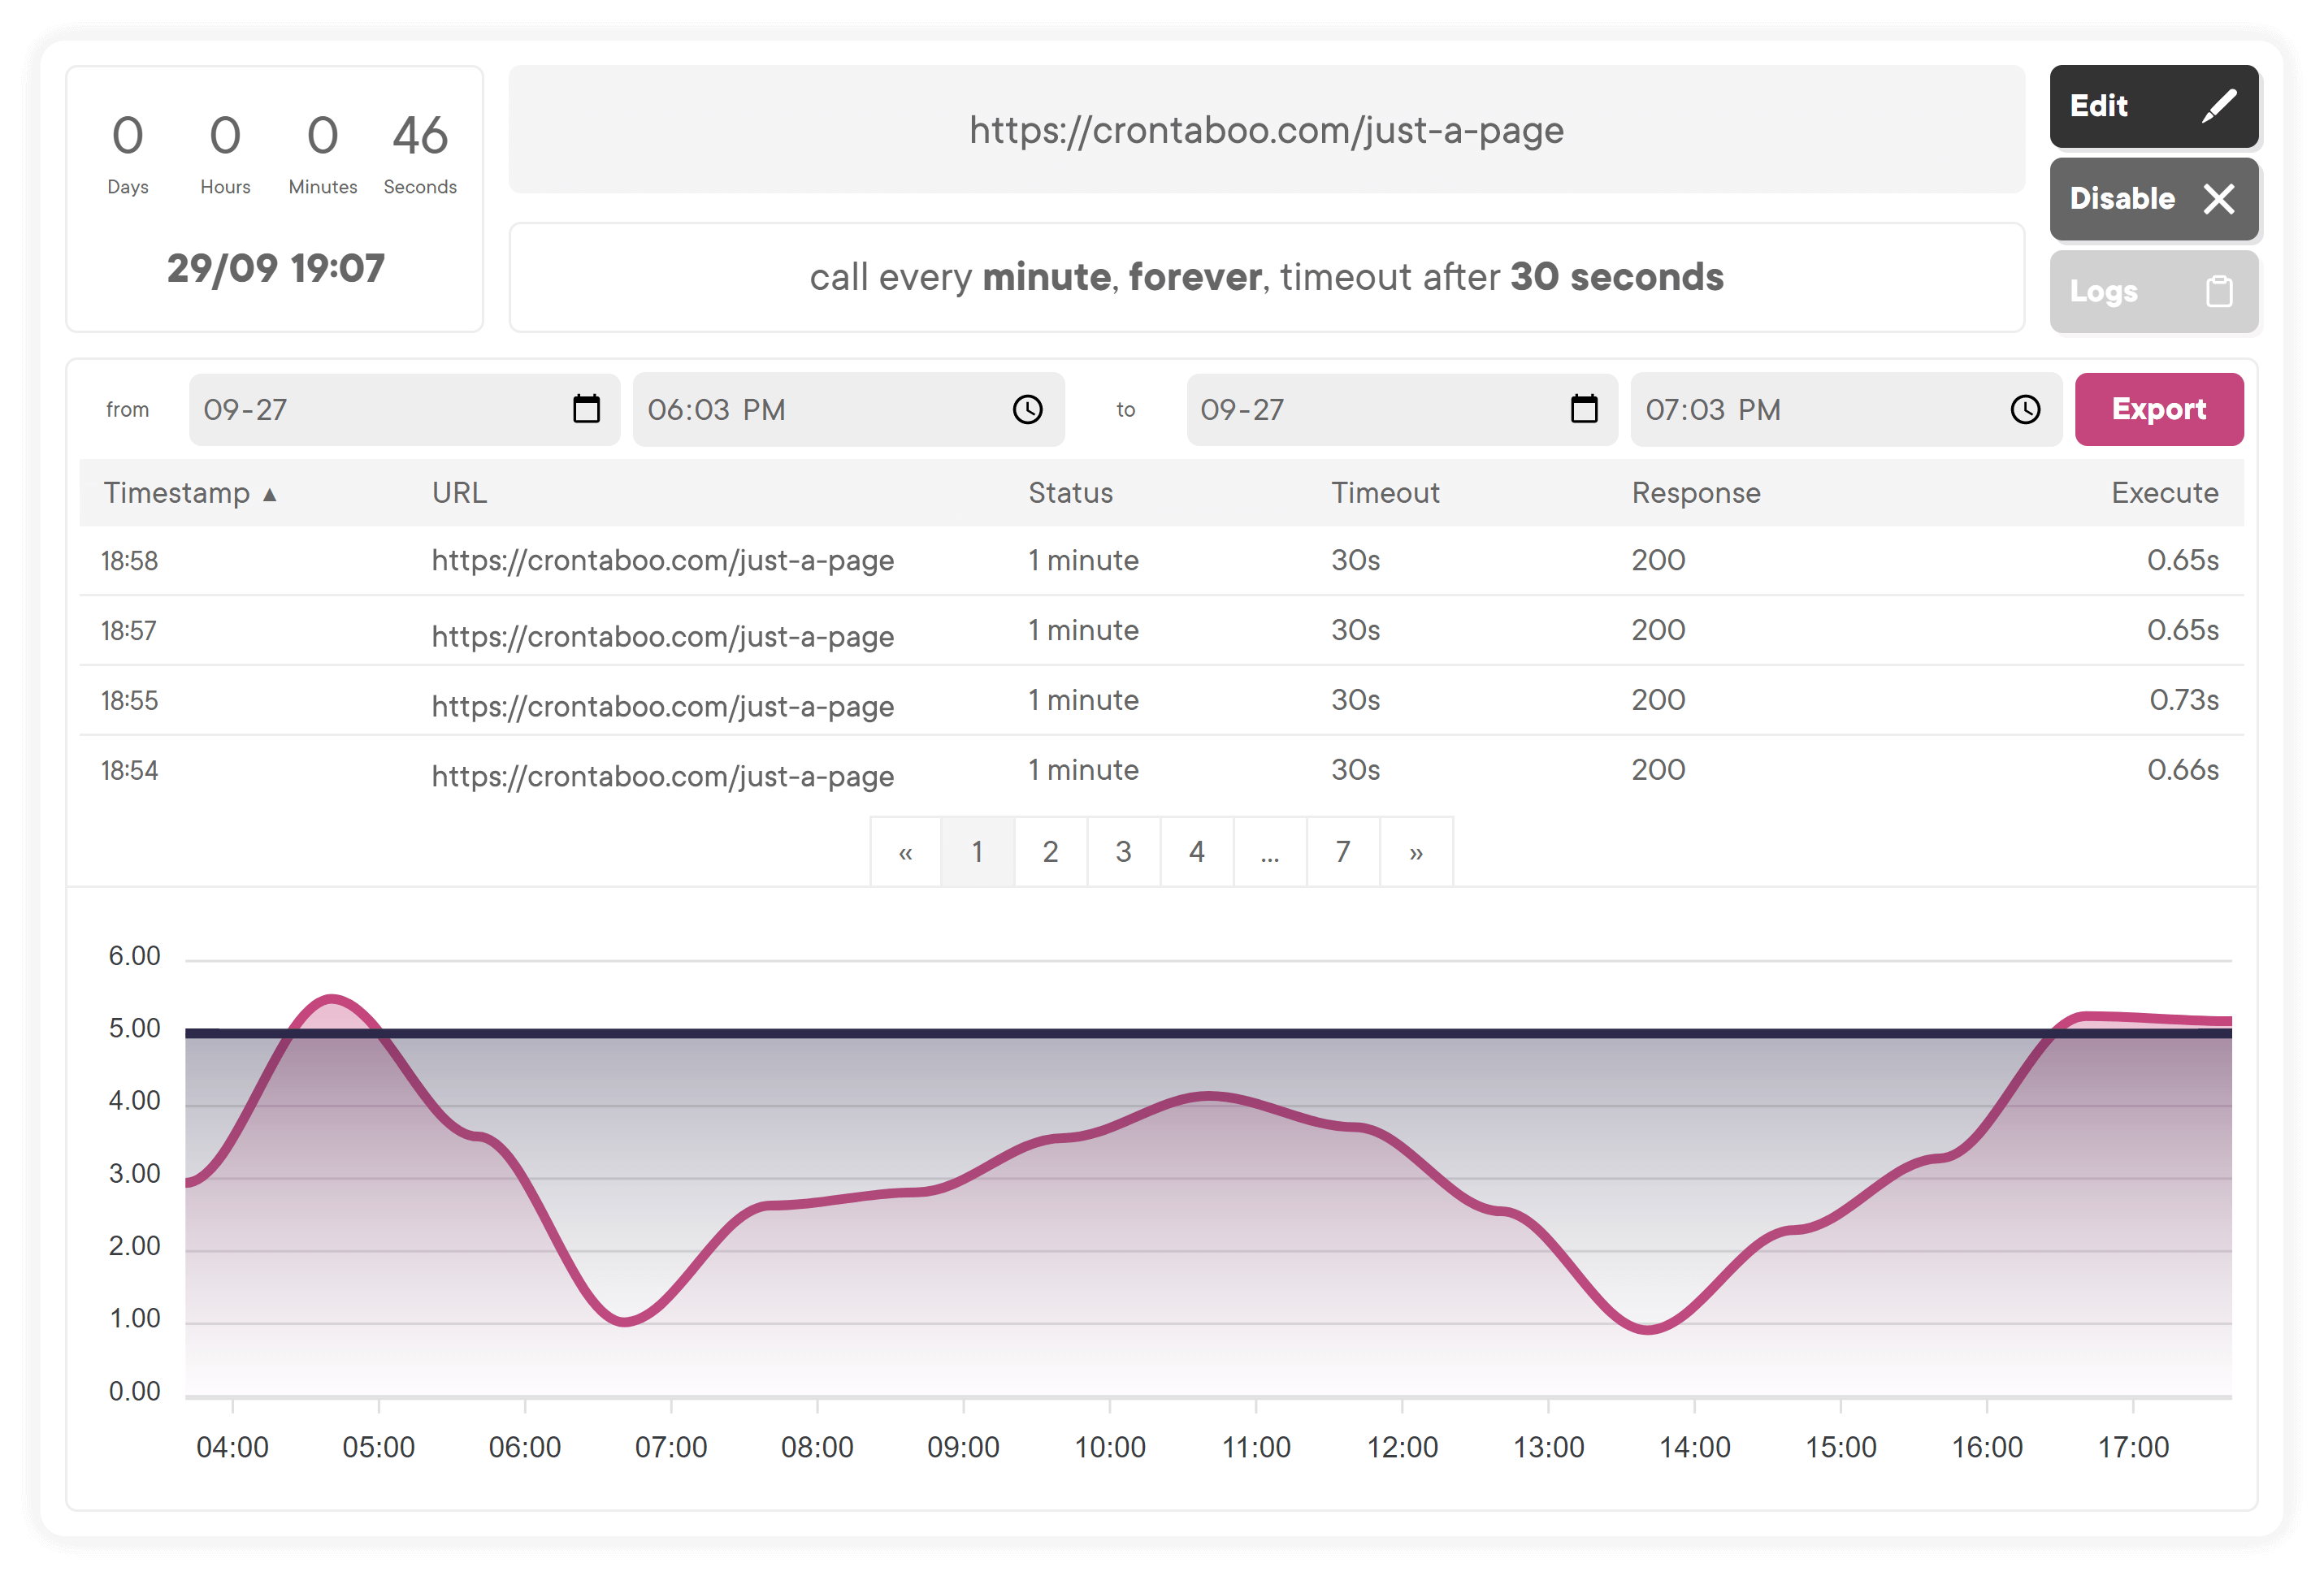
Task: Click the clipboard icon on Logs button
Action: [2219, 292]
